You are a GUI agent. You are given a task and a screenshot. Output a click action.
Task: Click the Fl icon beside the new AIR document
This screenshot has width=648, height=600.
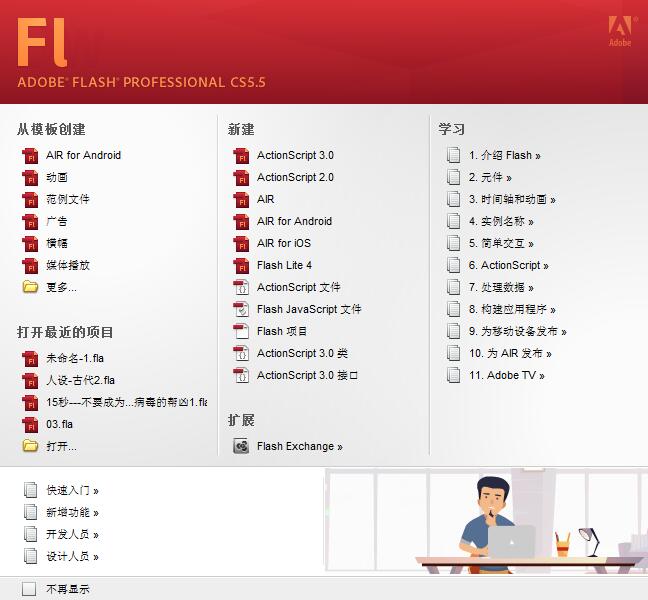pyautogui.click(x=241, y=199)
